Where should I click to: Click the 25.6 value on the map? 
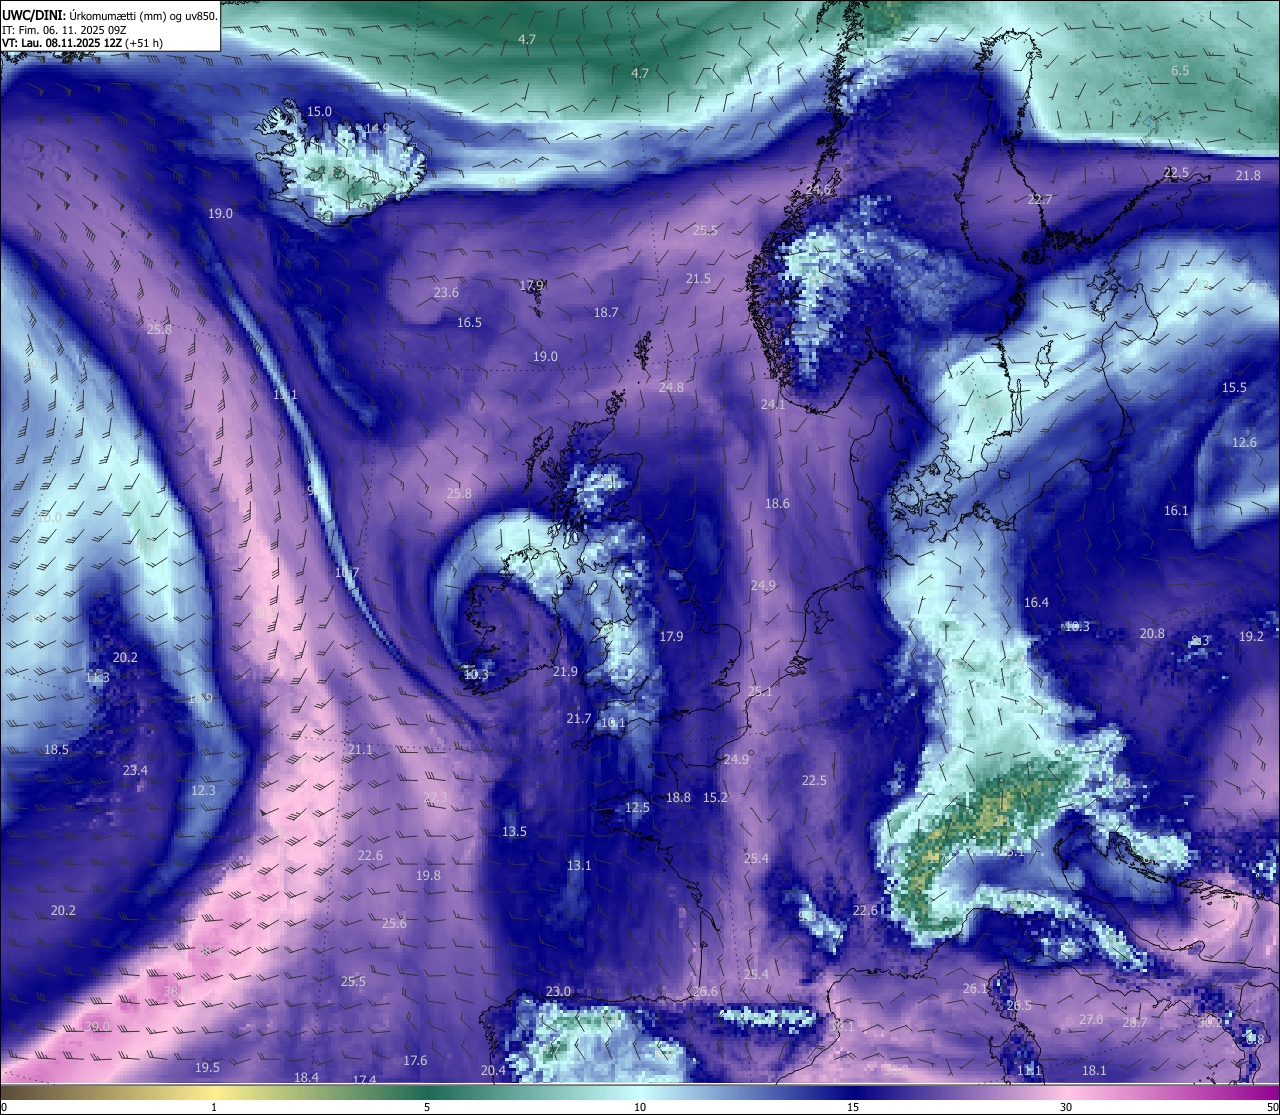(394, 924)
